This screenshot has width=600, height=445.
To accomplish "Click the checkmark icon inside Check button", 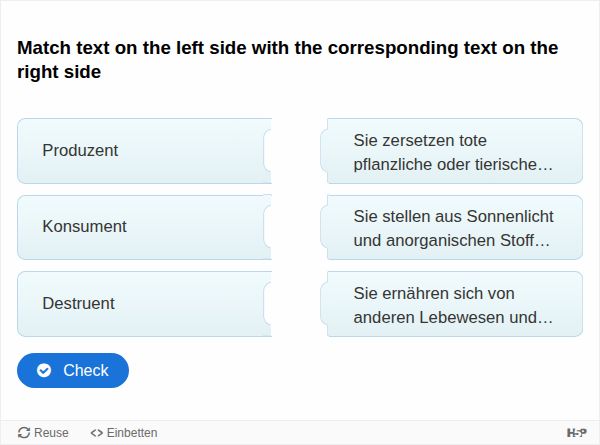I will [44, 370].
